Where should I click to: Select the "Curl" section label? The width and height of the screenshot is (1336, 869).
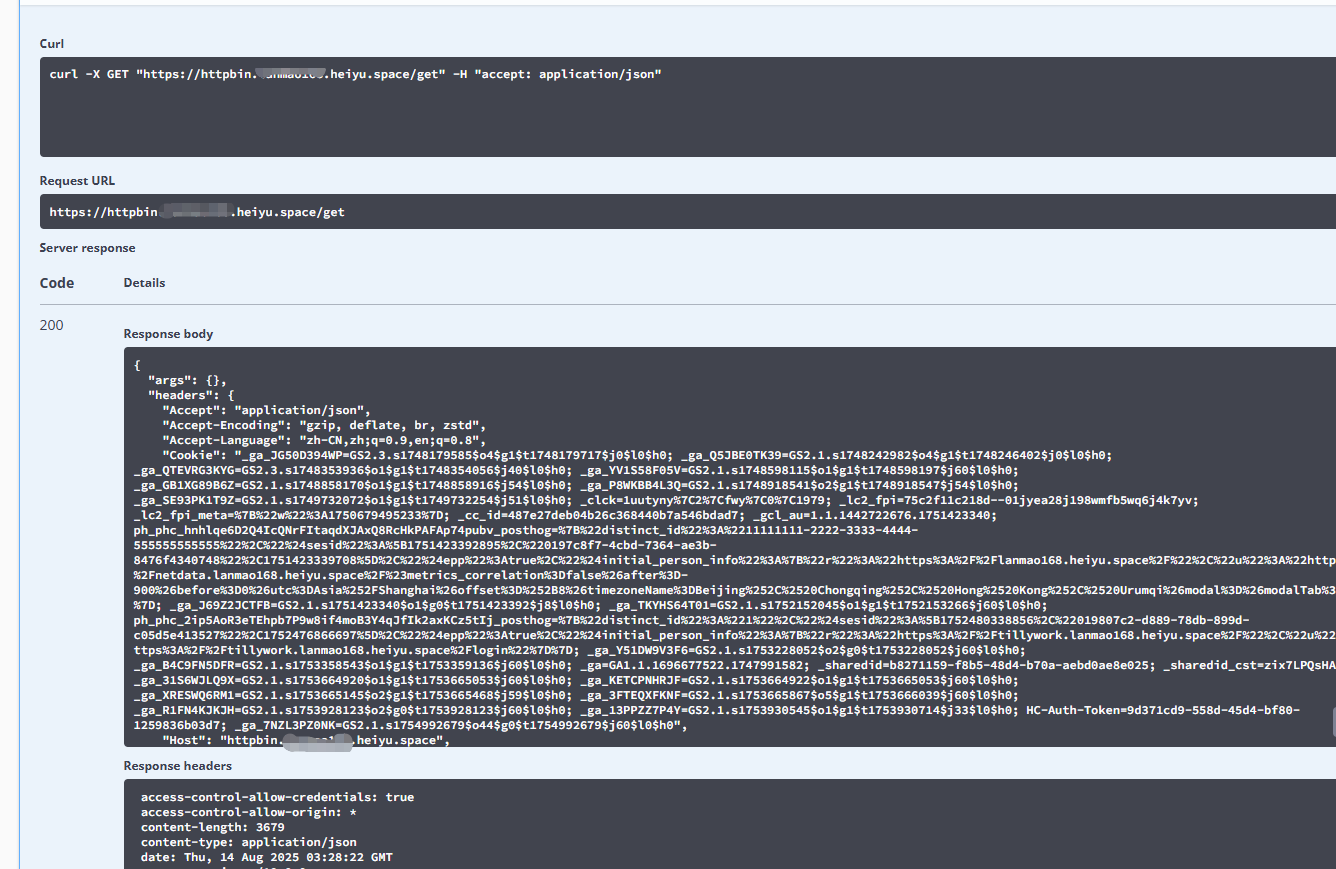pos(52,43)
